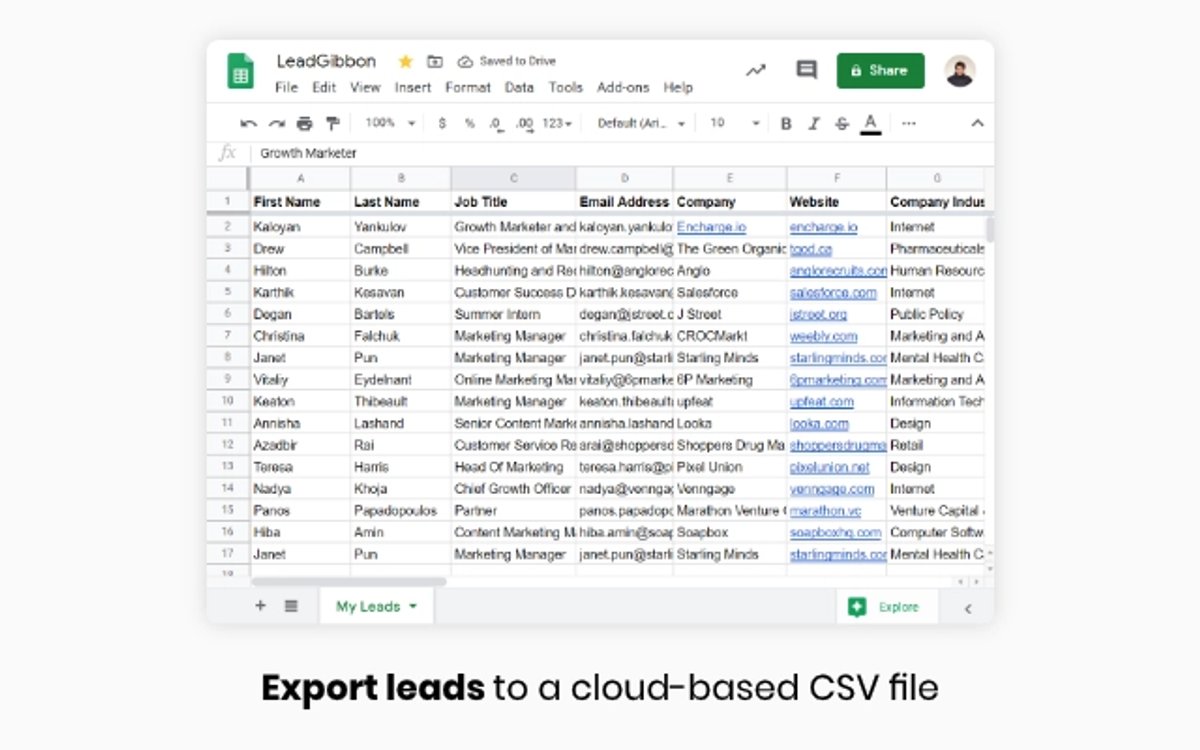
Task: Click the Google Sheets logo icon
Action: (x=241, y=71)
